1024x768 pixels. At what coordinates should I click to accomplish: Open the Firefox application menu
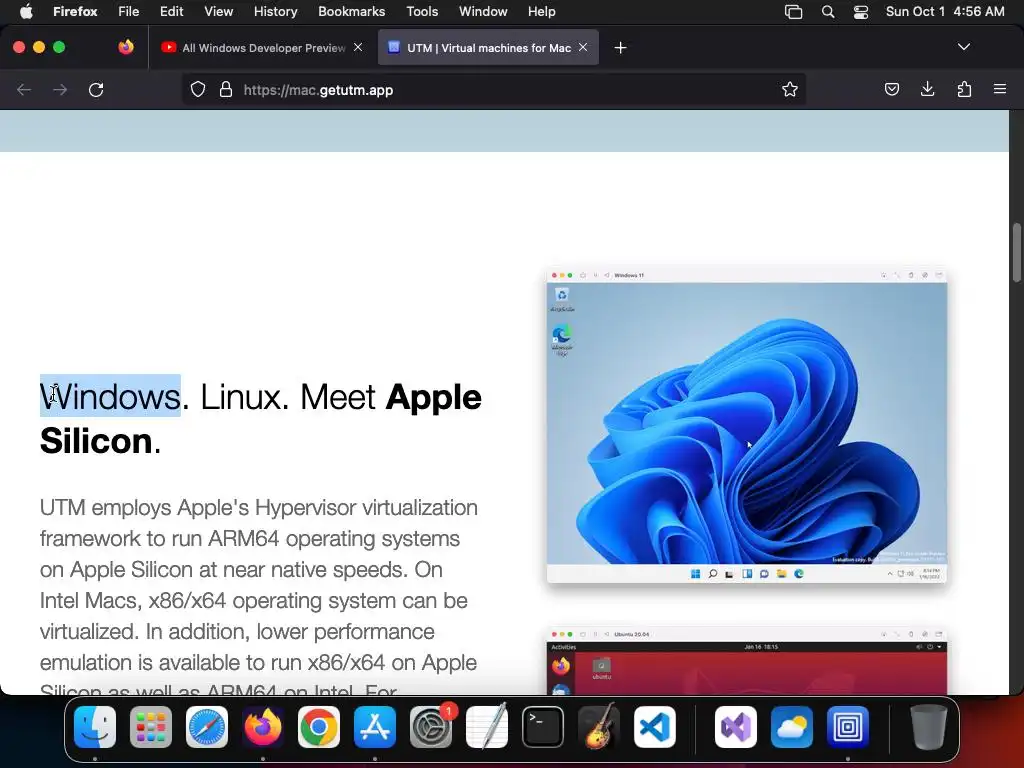[x=75, y=12]
